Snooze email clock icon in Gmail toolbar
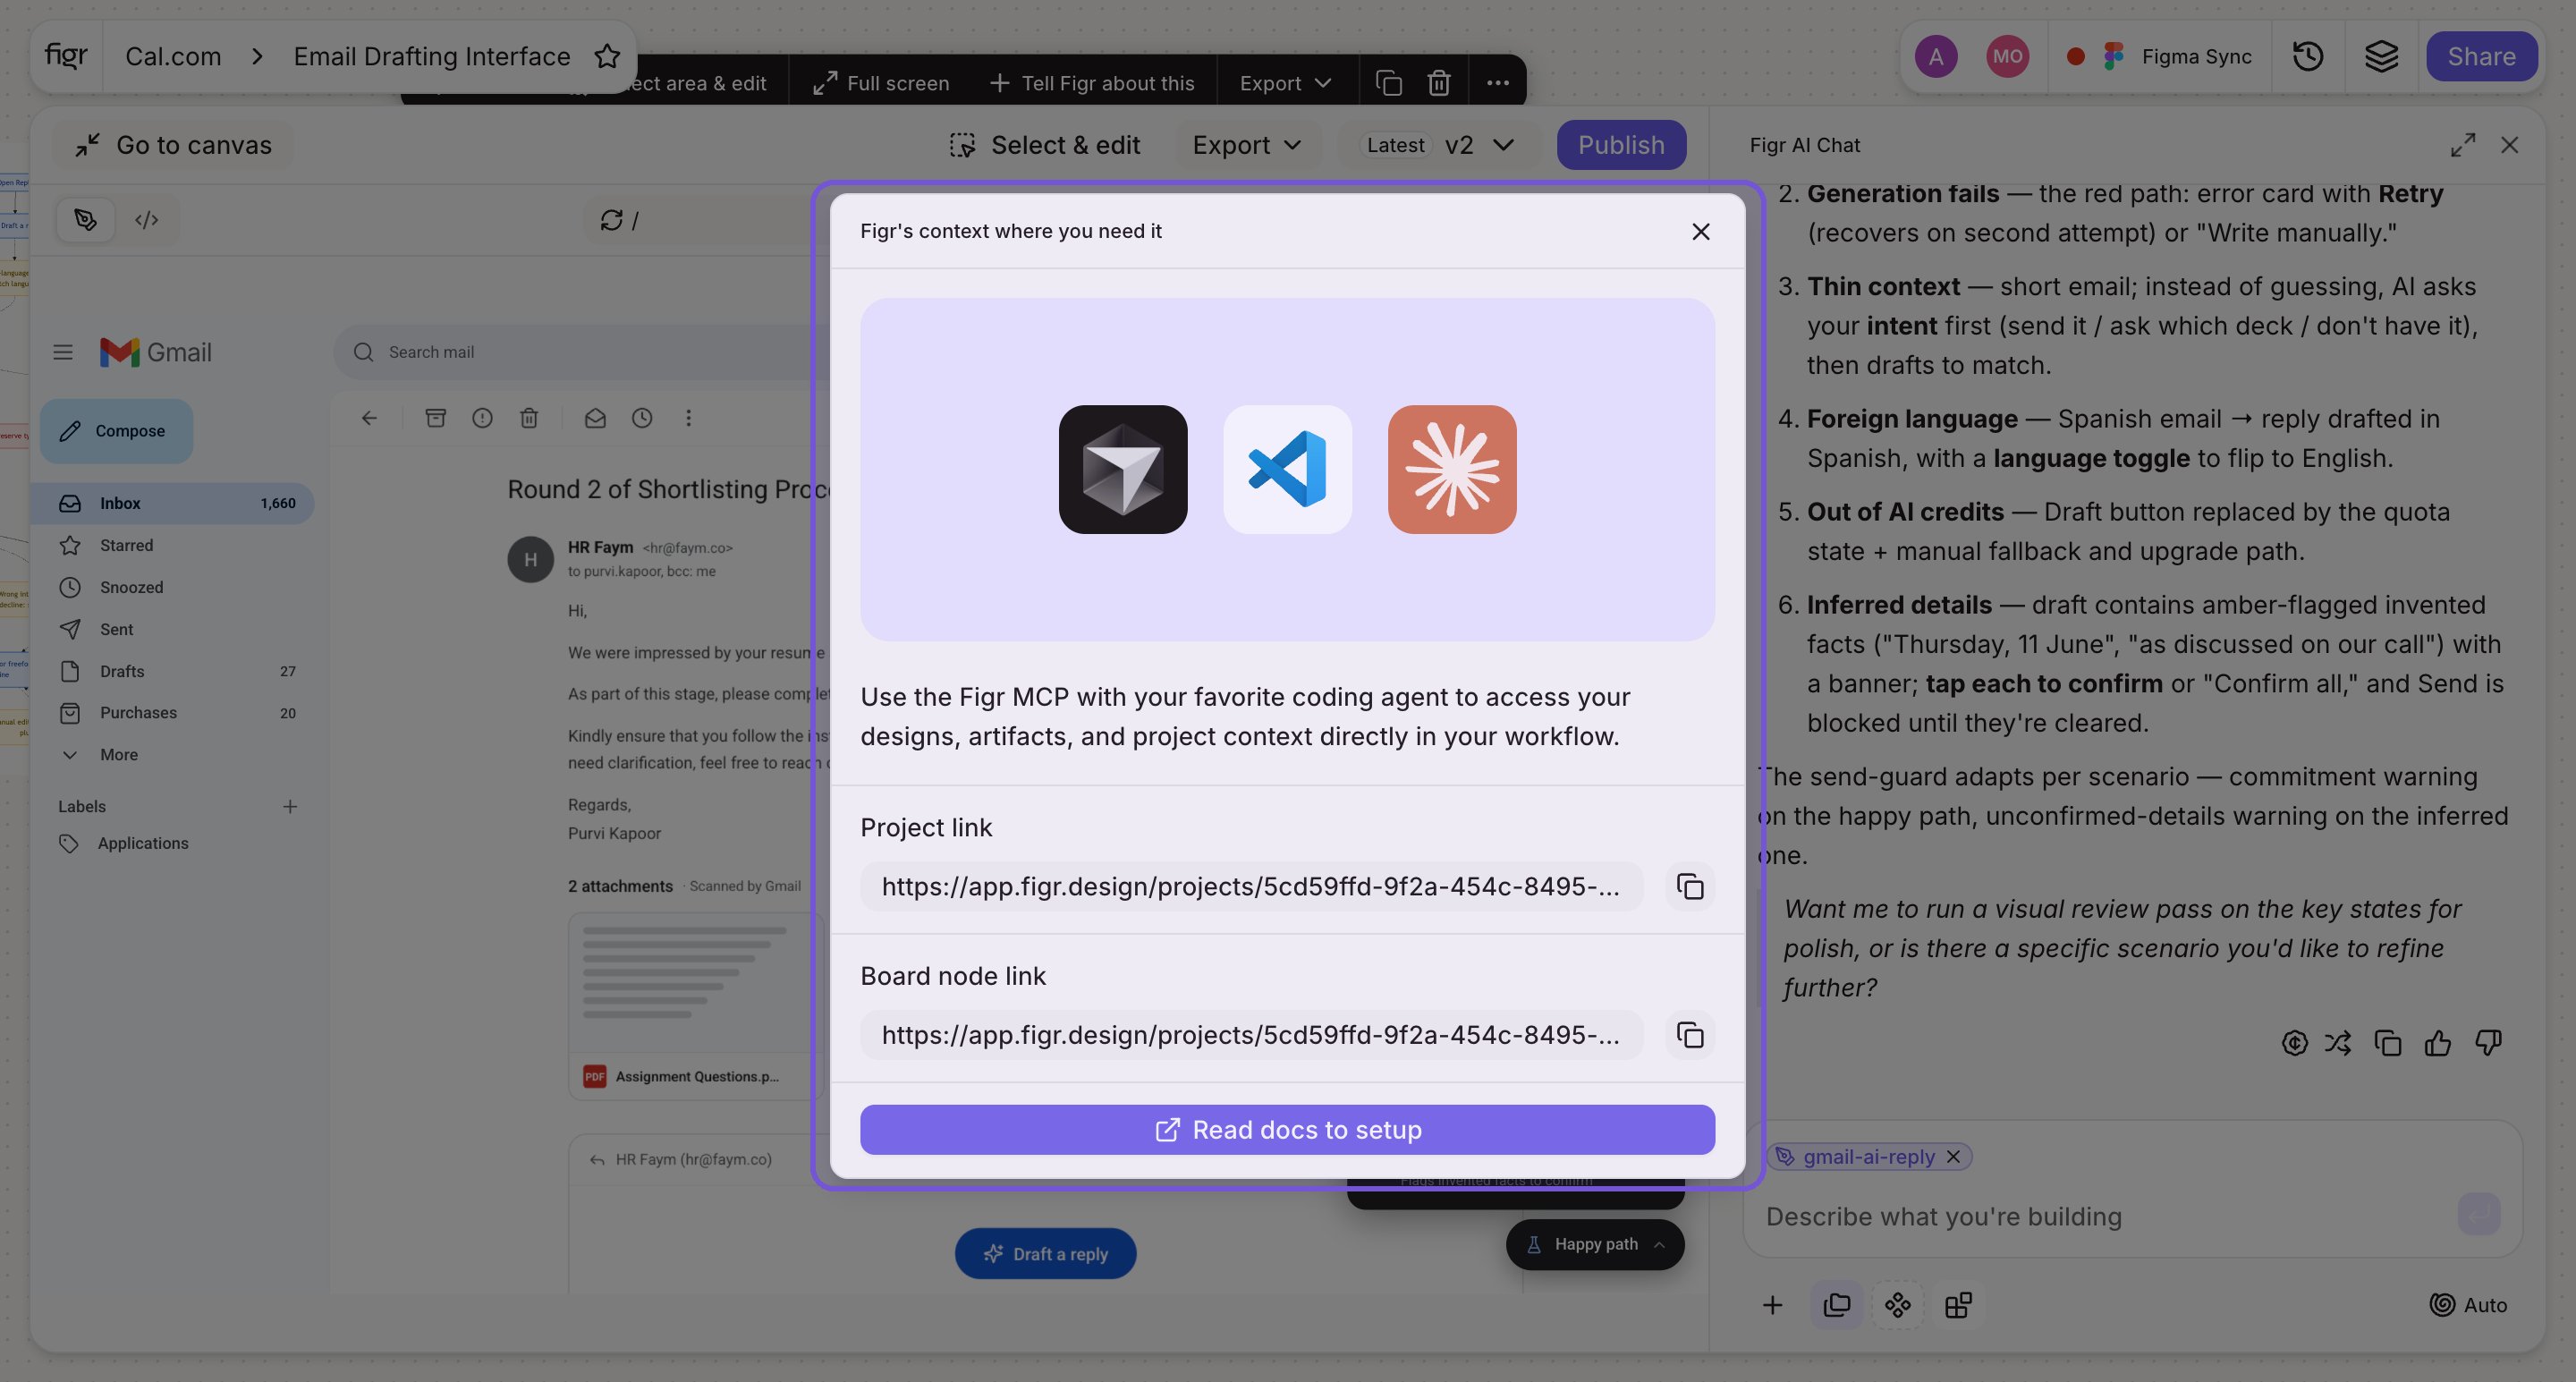Viewport: 2576px width, 1382px height. click(642, 418)
